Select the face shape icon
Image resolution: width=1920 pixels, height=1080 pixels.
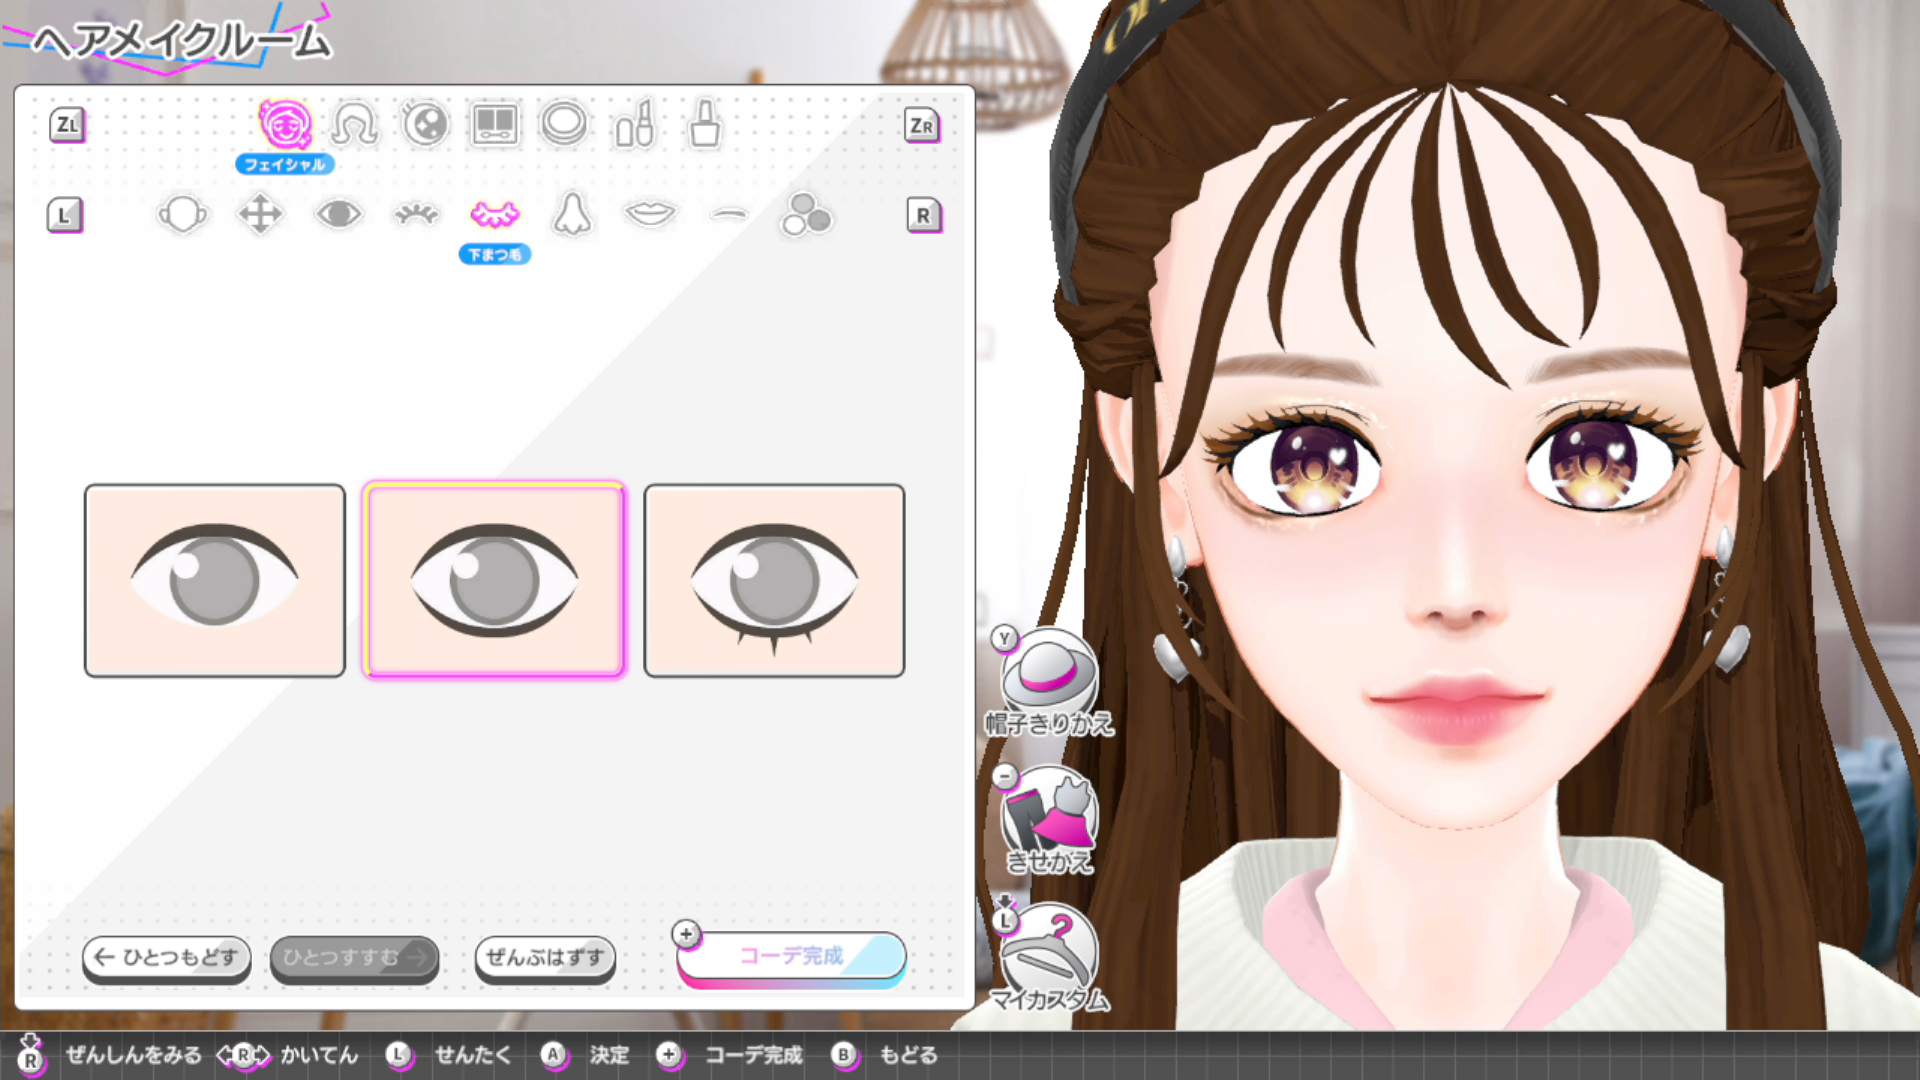pyautogui.click(x=182, y=214)
